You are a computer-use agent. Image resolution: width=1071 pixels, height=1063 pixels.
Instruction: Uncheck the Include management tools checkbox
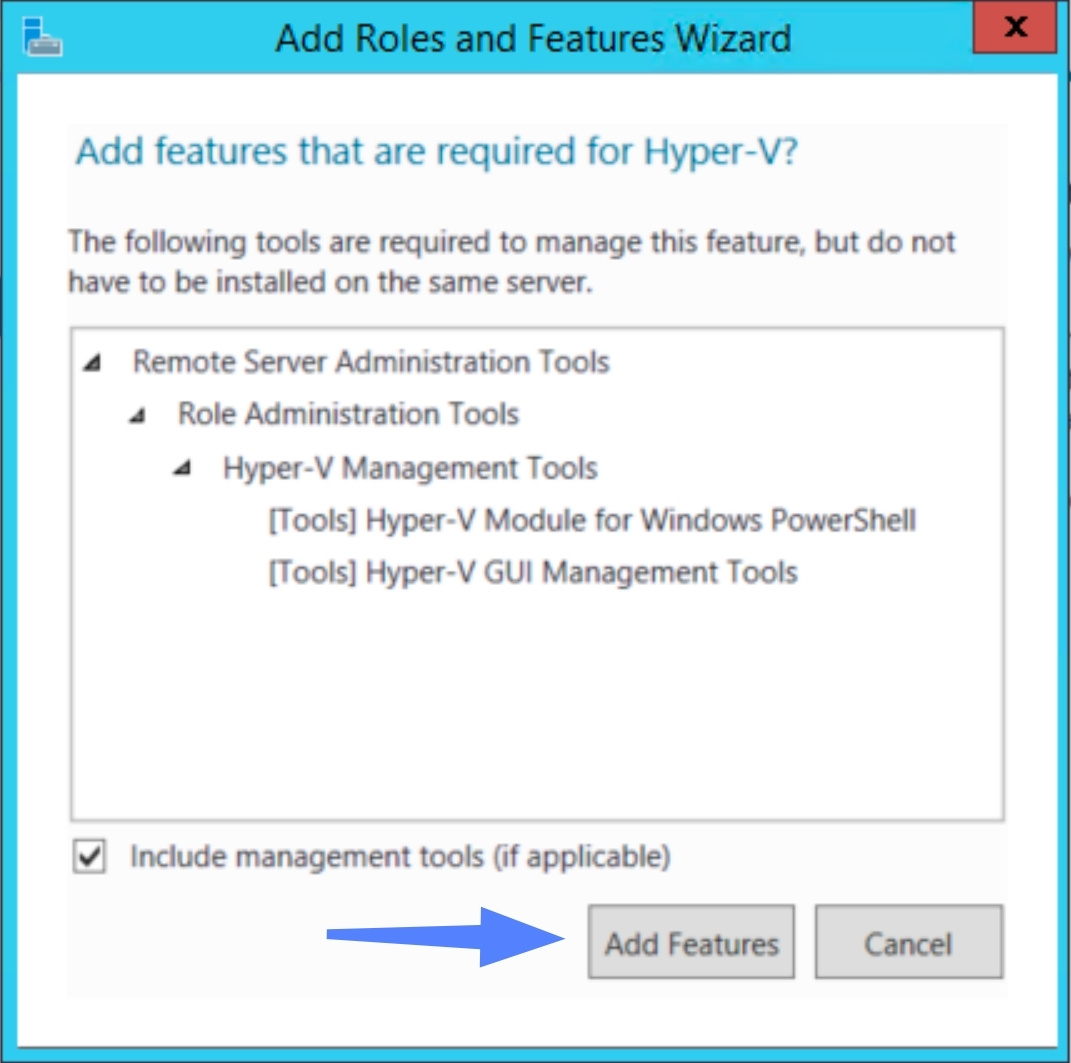[x=90, y=857]
